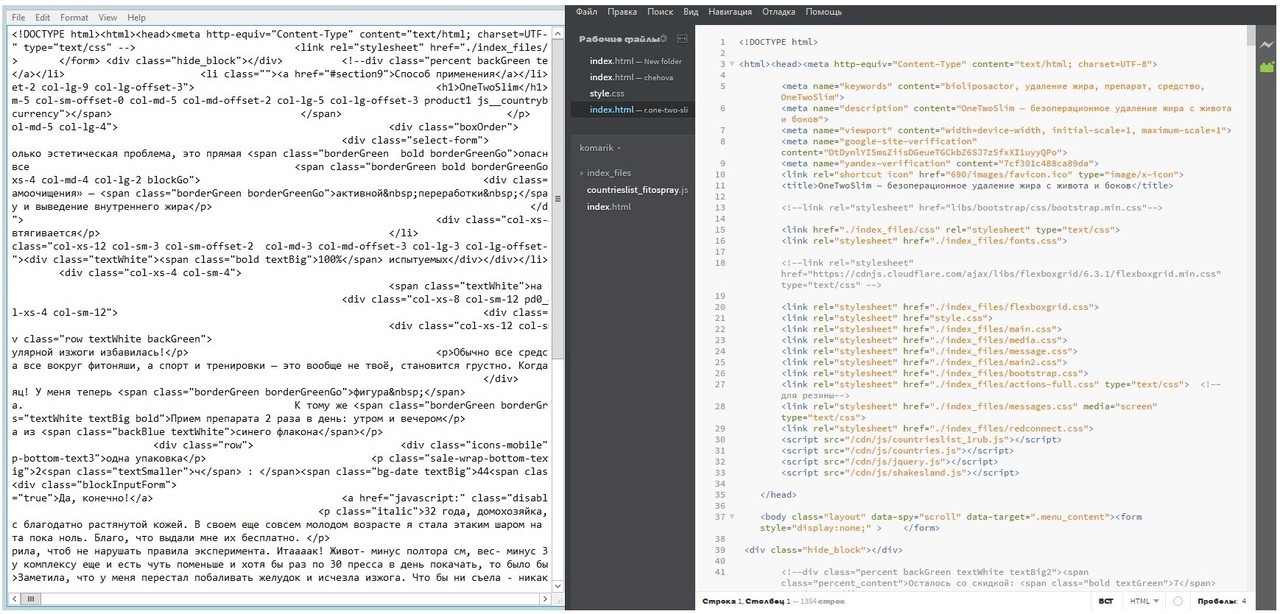Collapse html tag fold arrow at line 3

(x=732, y=64)
